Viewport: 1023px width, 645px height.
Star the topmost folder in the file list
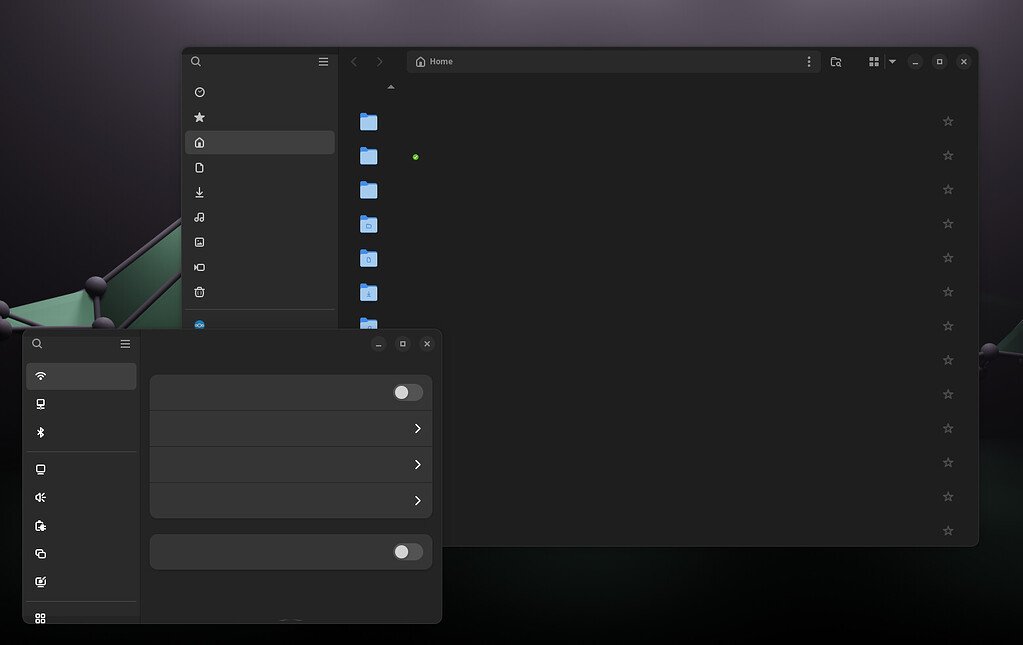947,121
